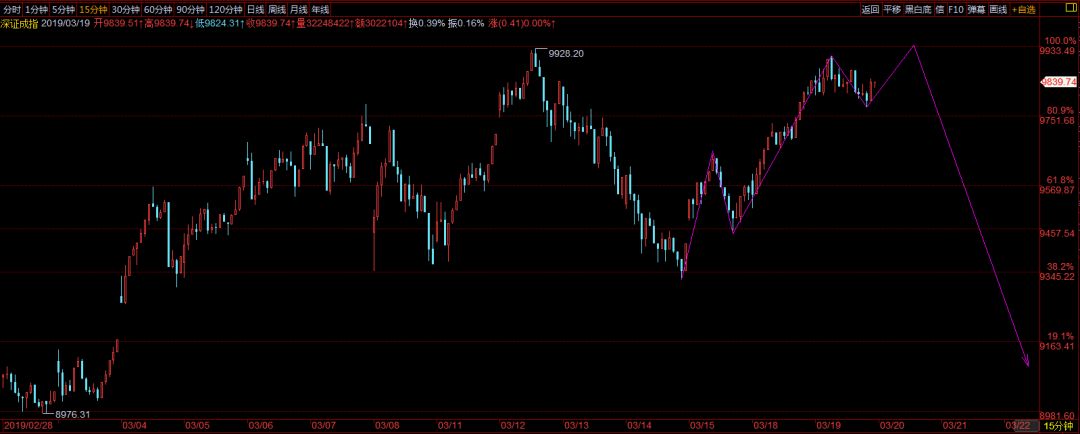The width and height of the screenshot is (1080, 434).
Task: Toggle the 黑白底 background color button
Action: pyautogui.click(x=917, y=10)
